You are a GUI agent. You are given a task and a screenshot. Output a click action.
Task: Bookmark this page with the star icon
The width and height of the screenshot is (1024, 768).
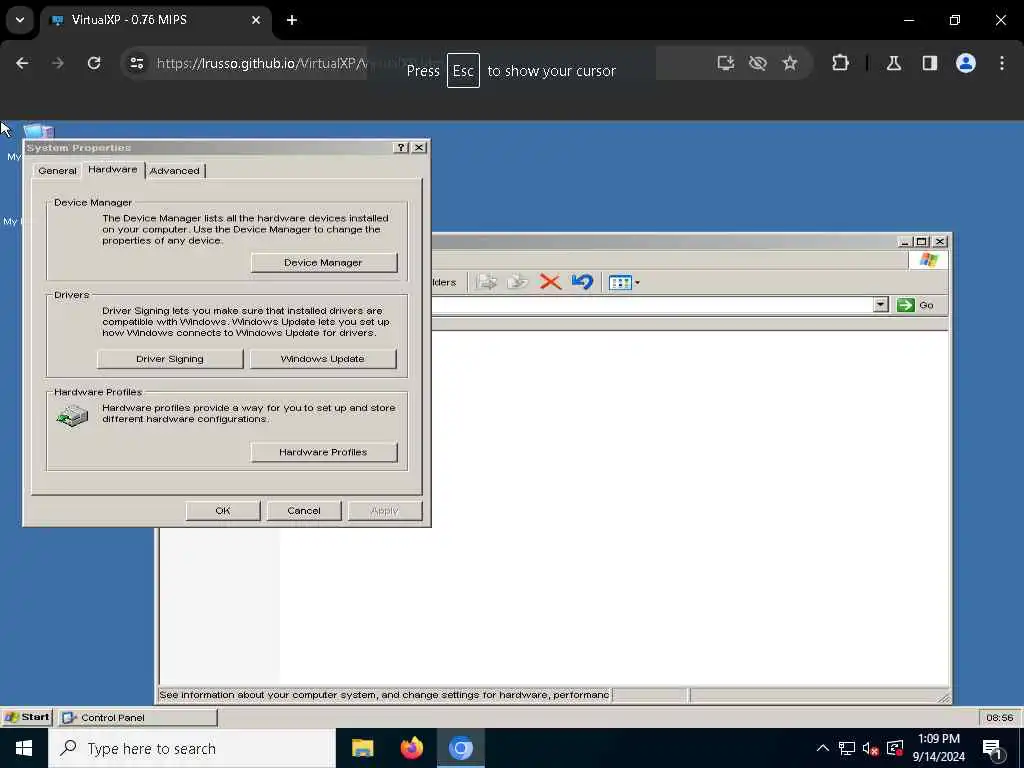click(x=790, y=63)
